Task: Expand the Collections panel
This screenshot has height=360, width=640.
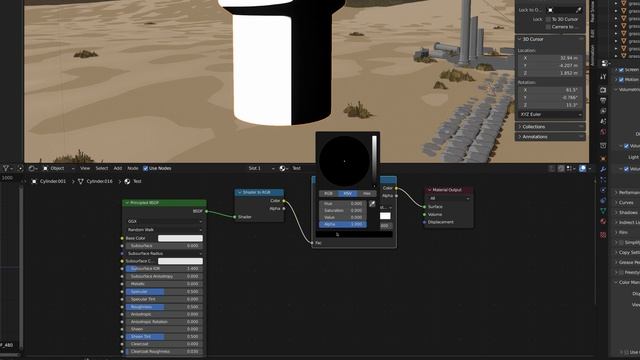Action: (x=550, y=127)
